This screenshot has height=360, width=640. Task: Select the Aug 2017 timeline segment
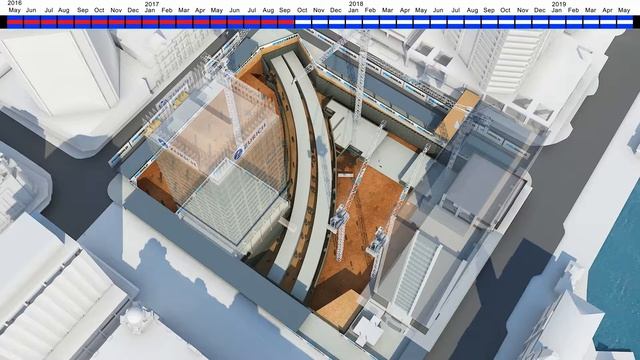point(269,22)
